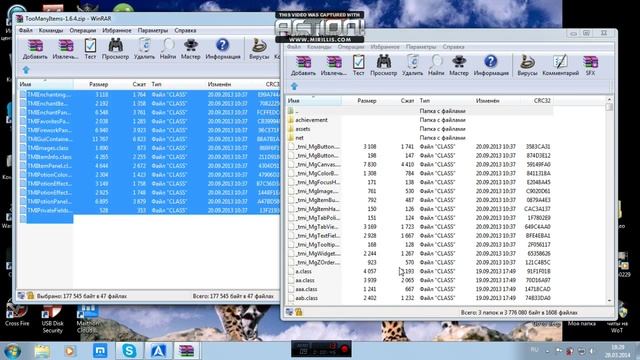640x360 pixels.
Task: Click lock icon in TooManyItems status bar
Action: click(31, 296)
